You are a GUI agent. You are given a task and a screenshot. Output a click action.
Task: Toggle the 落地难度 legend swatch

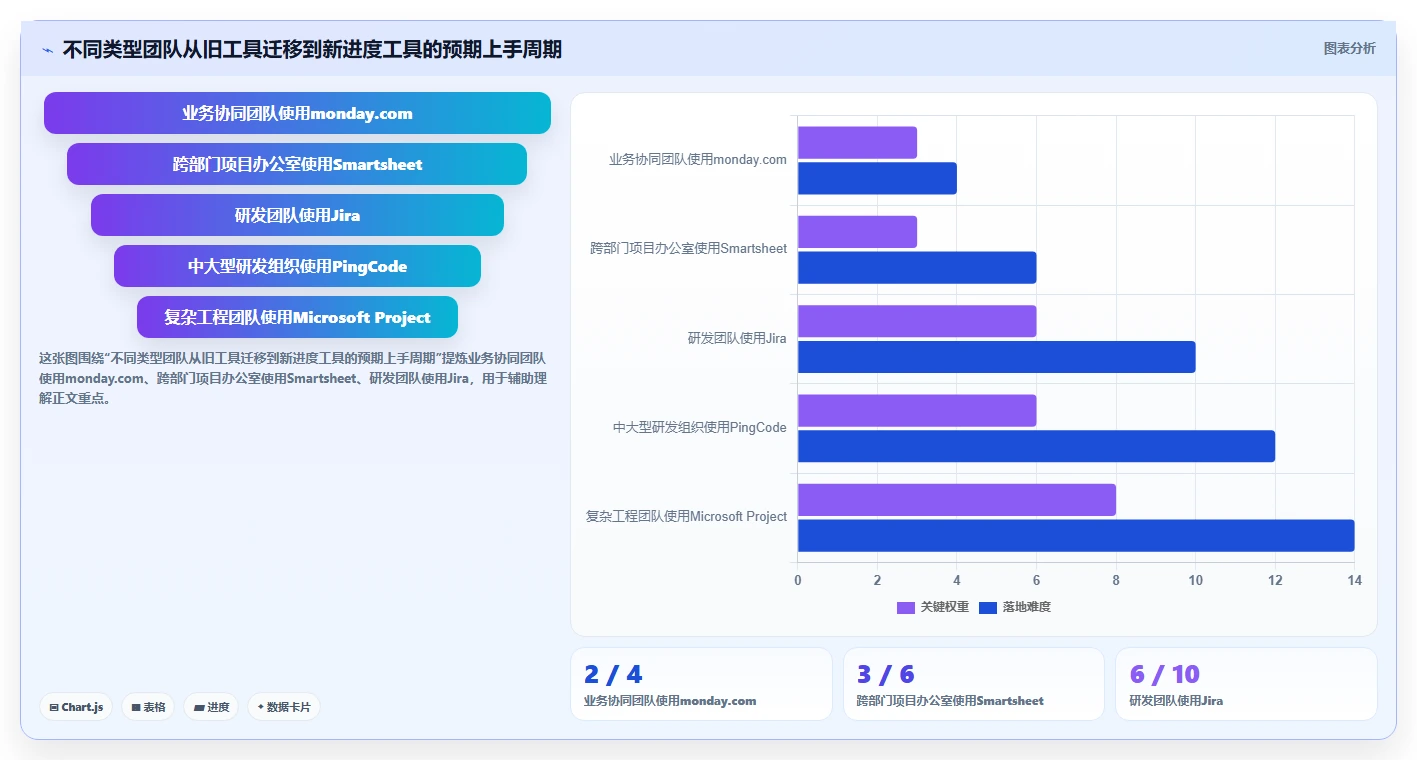pos(988,607)
